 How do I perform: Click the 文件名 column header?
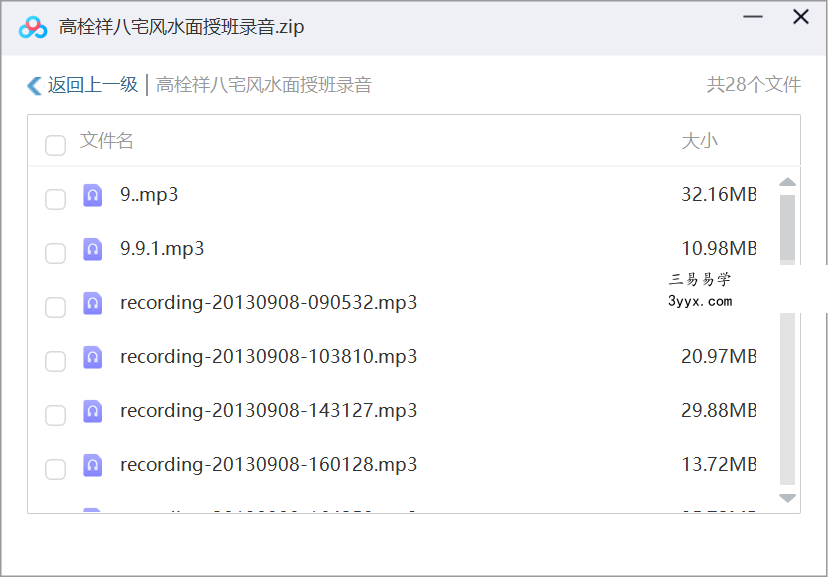[106, 140]
